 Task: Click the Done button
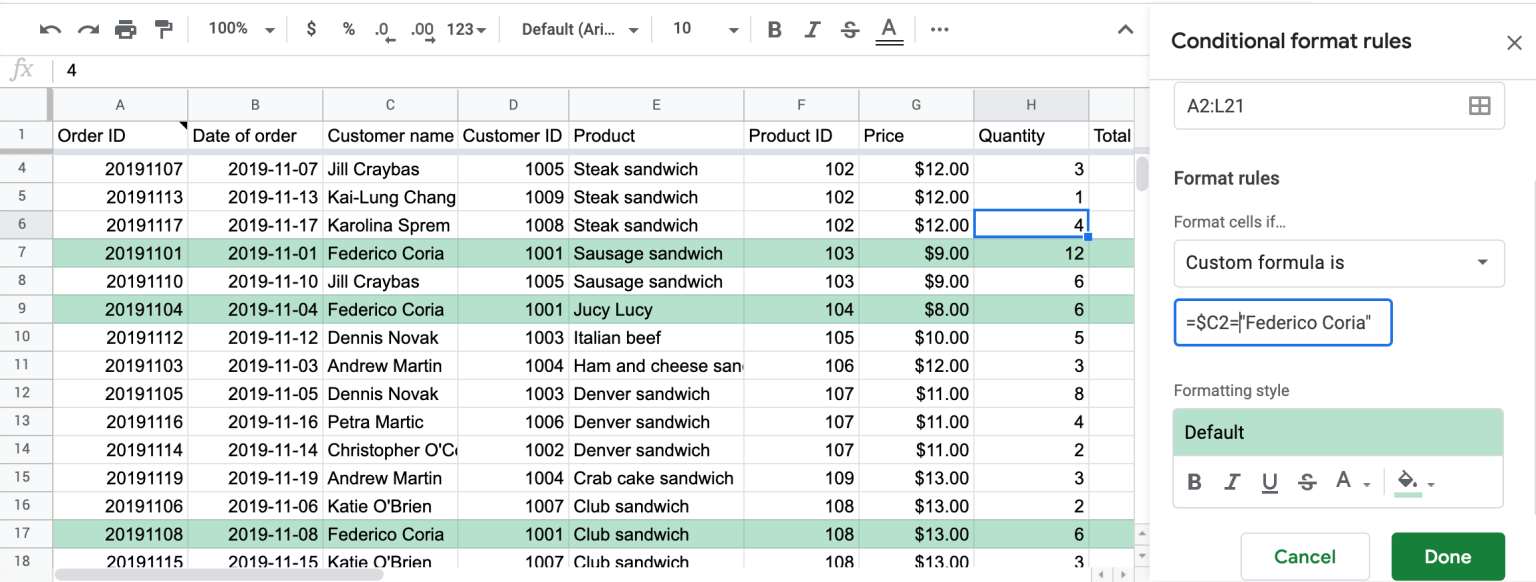coord(1448,556)
